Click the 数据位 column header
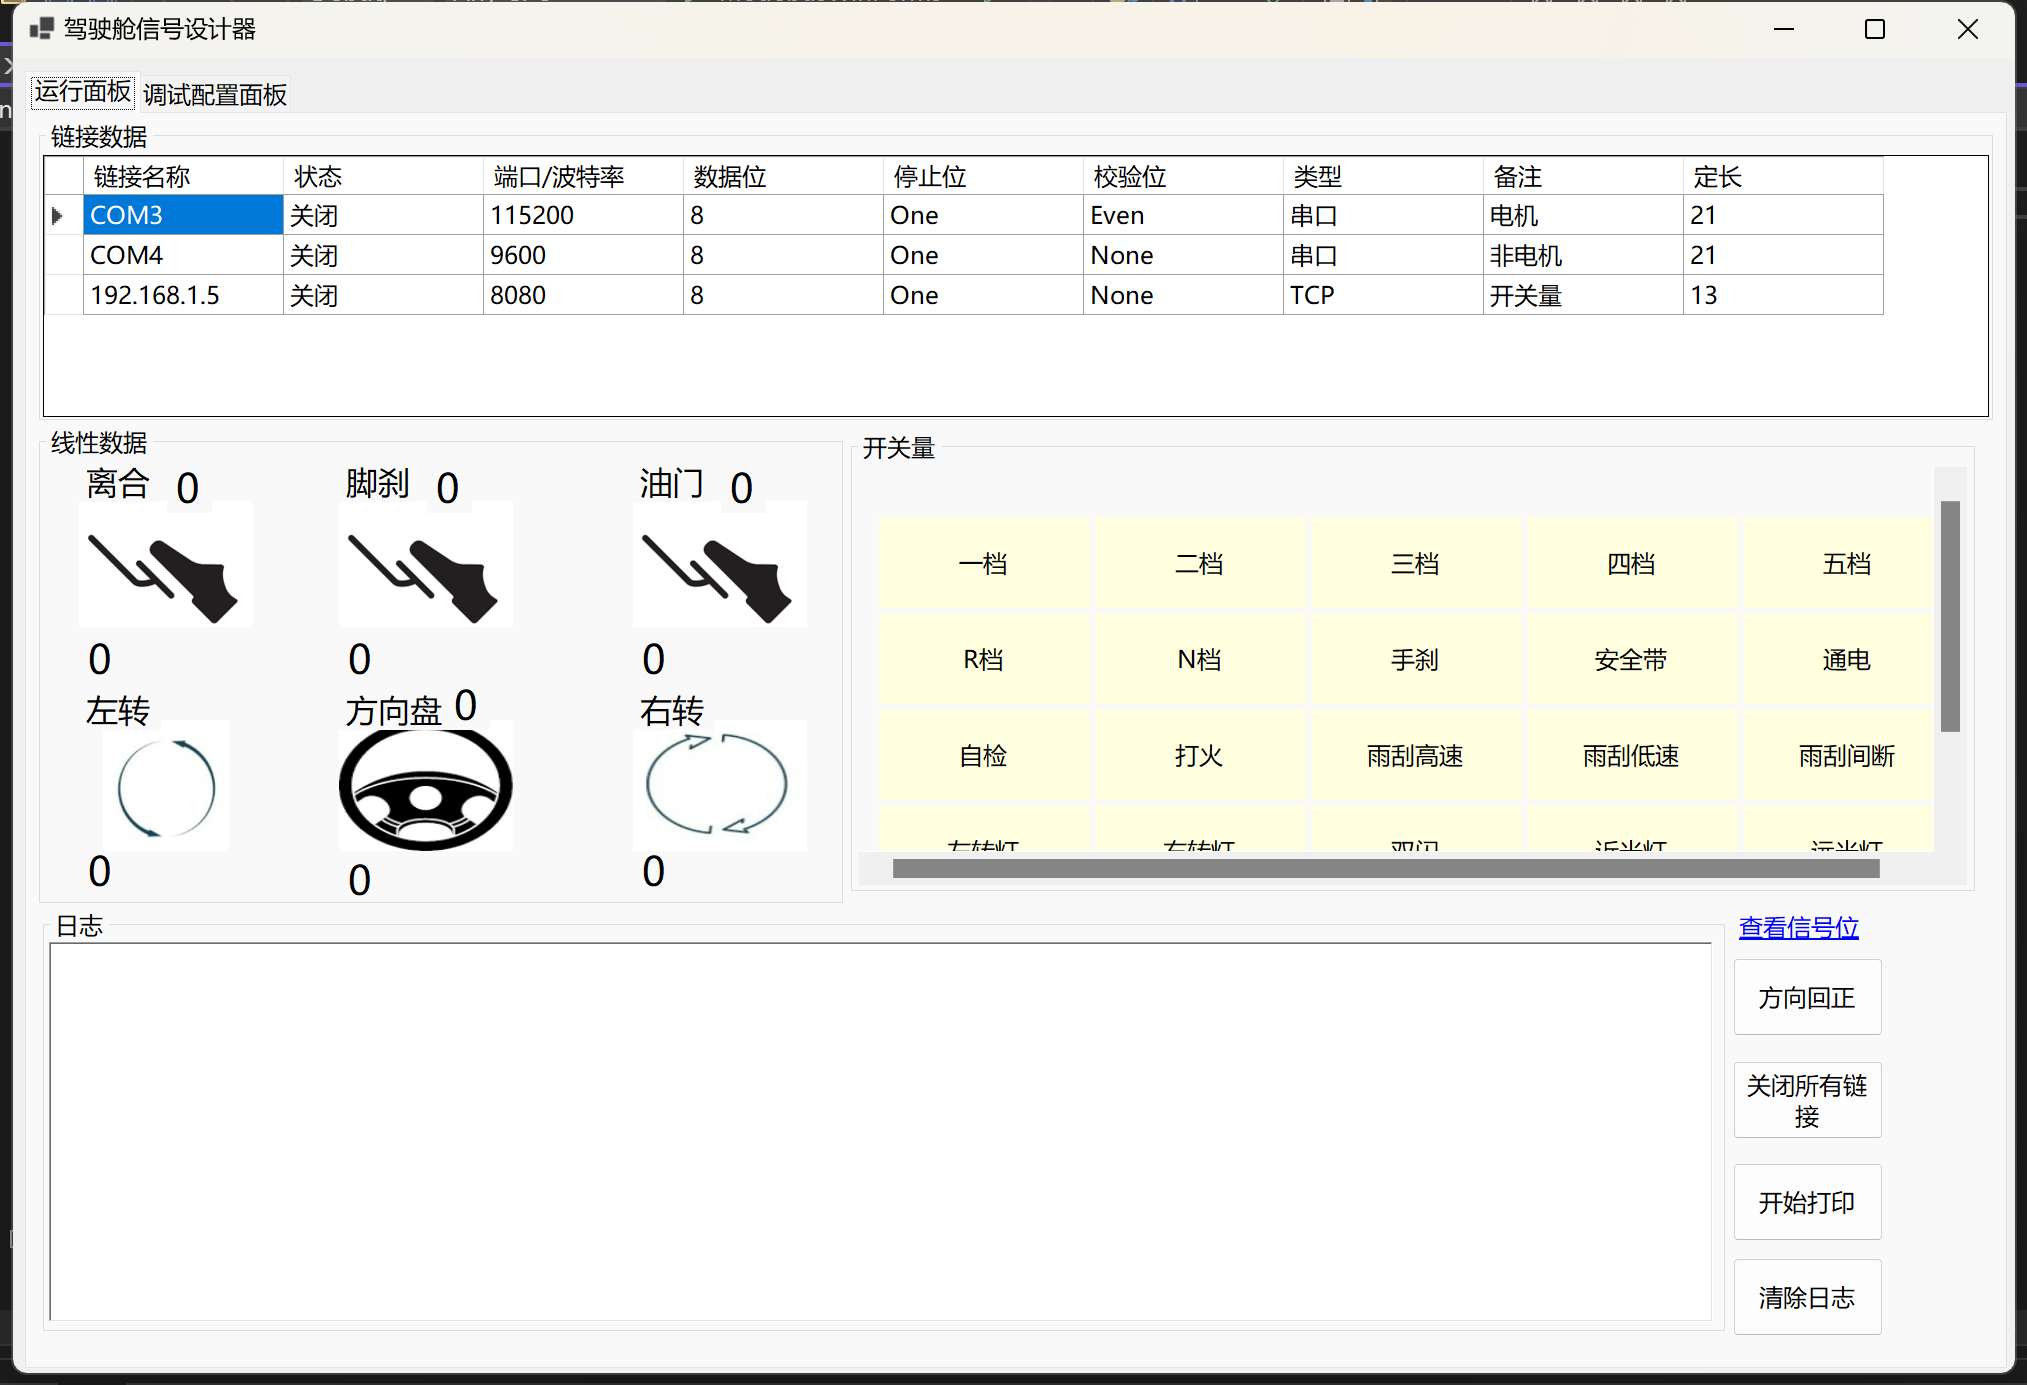Image resolution: width=2027 pixels, height=1385 pixels. tap(783, 176)
